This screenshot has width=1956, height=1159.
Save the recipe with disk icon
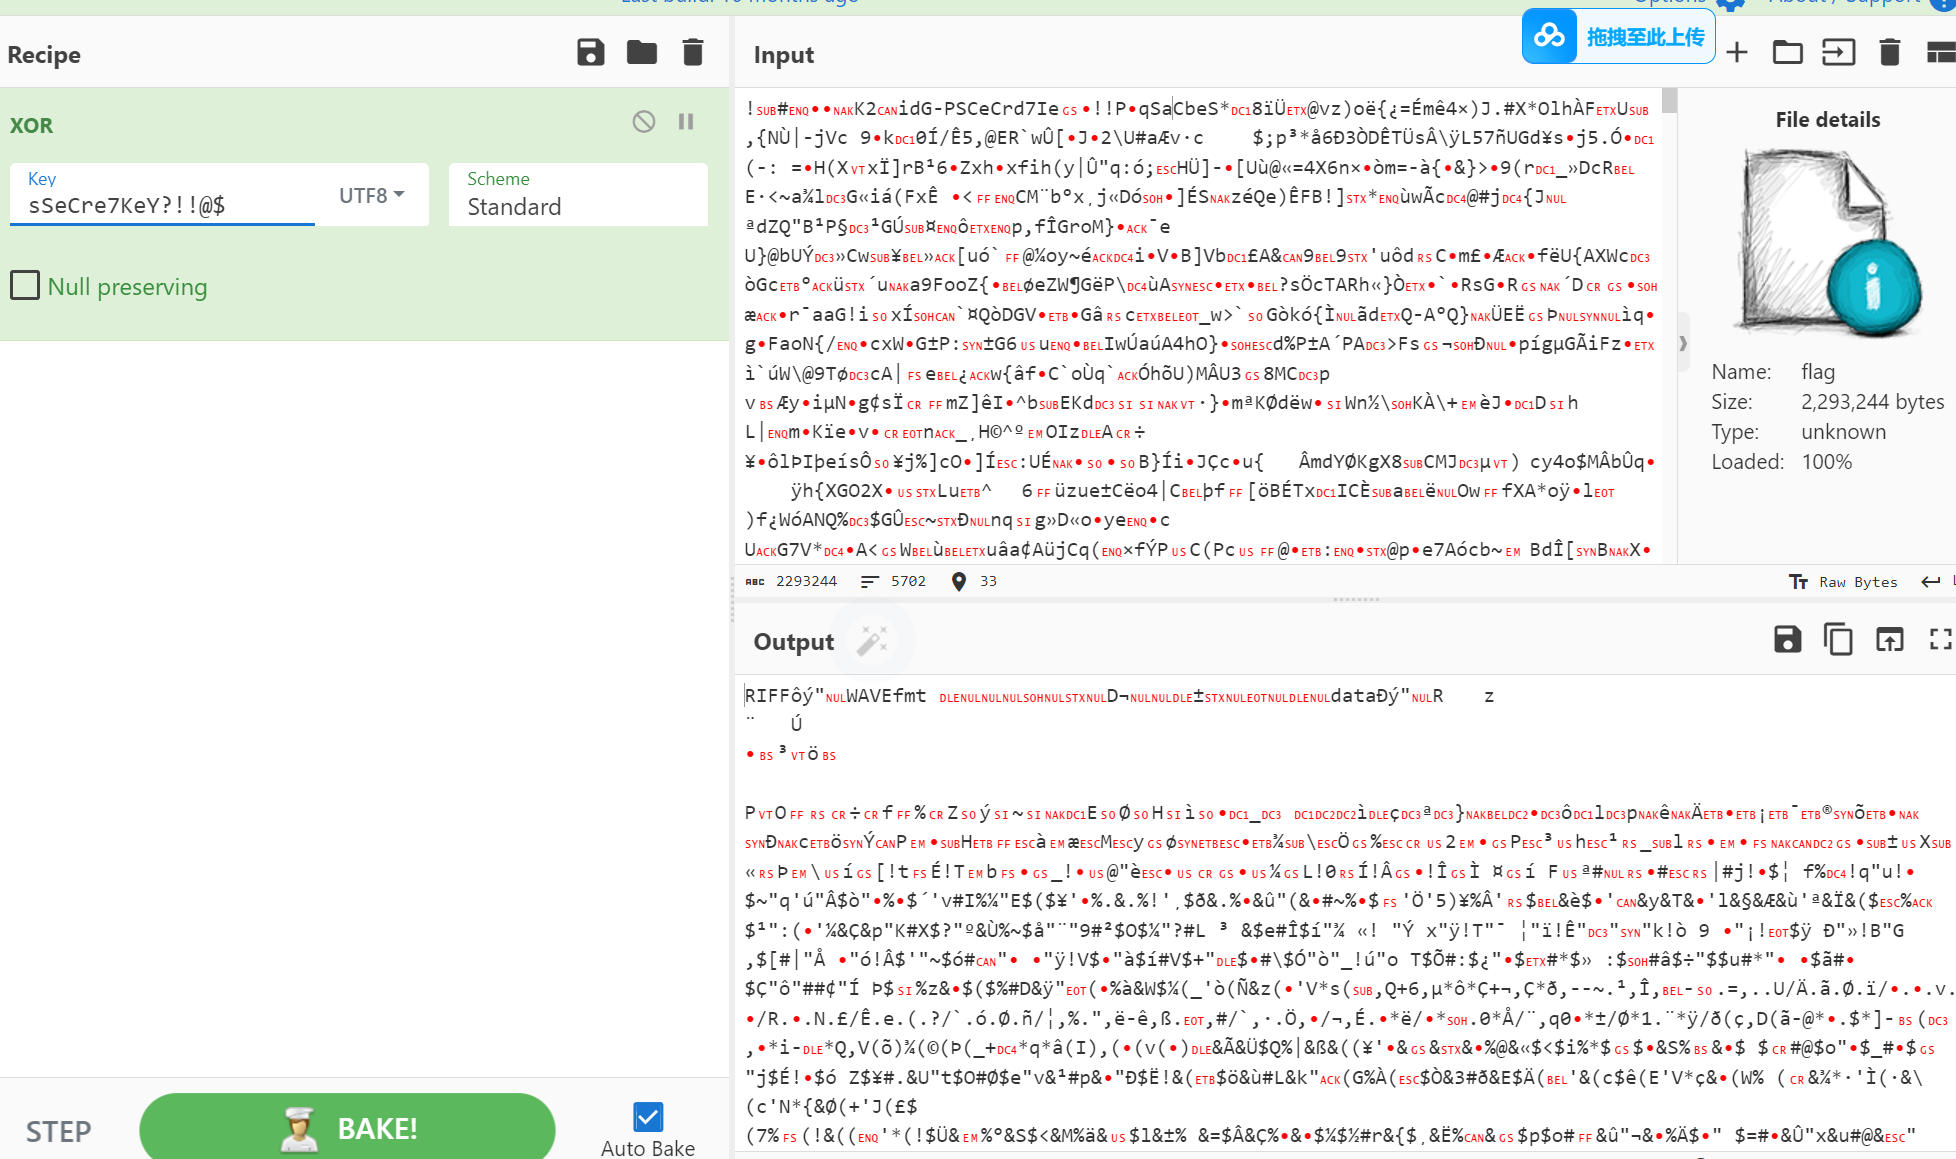(x=591, y=53)
